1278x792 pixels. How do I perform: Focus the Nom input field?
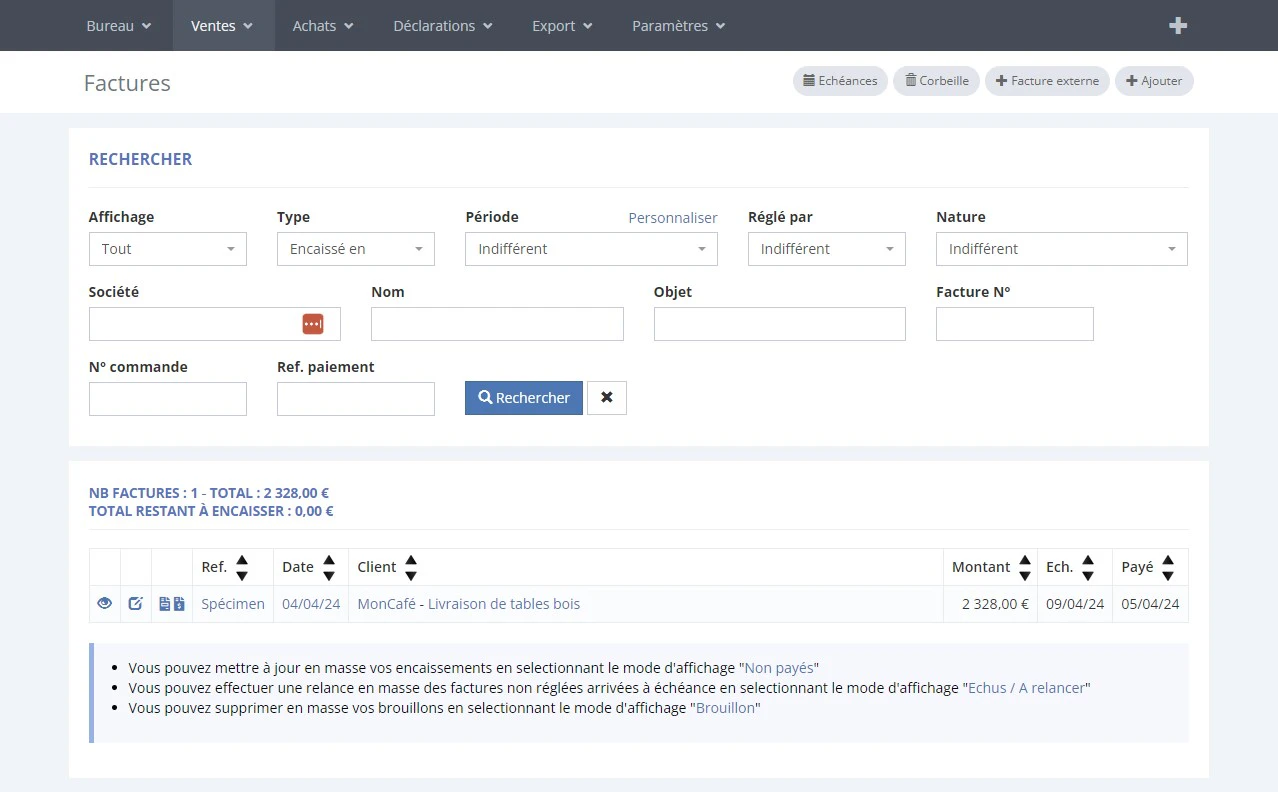[497, 324]
